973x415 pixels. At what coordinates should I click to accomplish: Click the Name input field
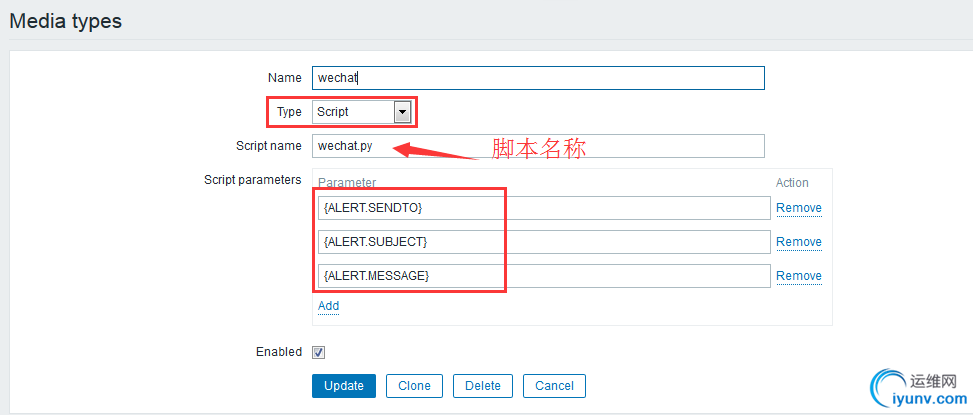(x=538, y=78)
